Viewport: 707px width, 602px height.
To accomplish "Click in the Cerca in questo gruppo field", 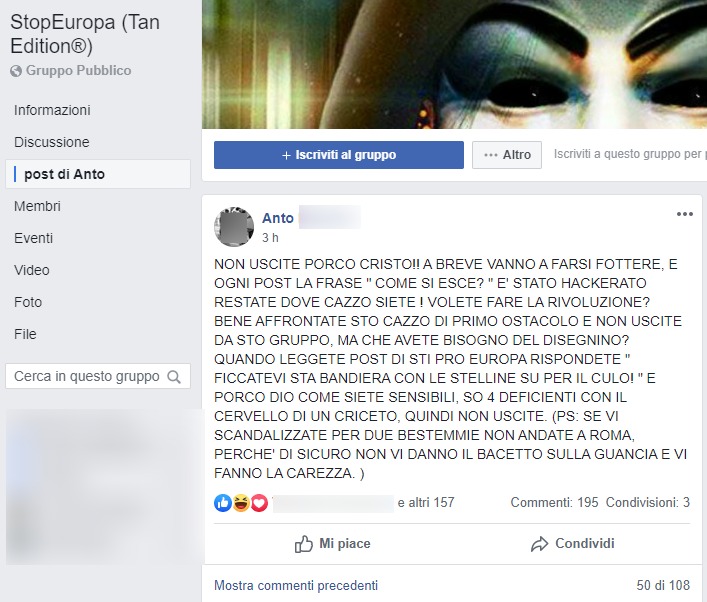I will 98,376.
